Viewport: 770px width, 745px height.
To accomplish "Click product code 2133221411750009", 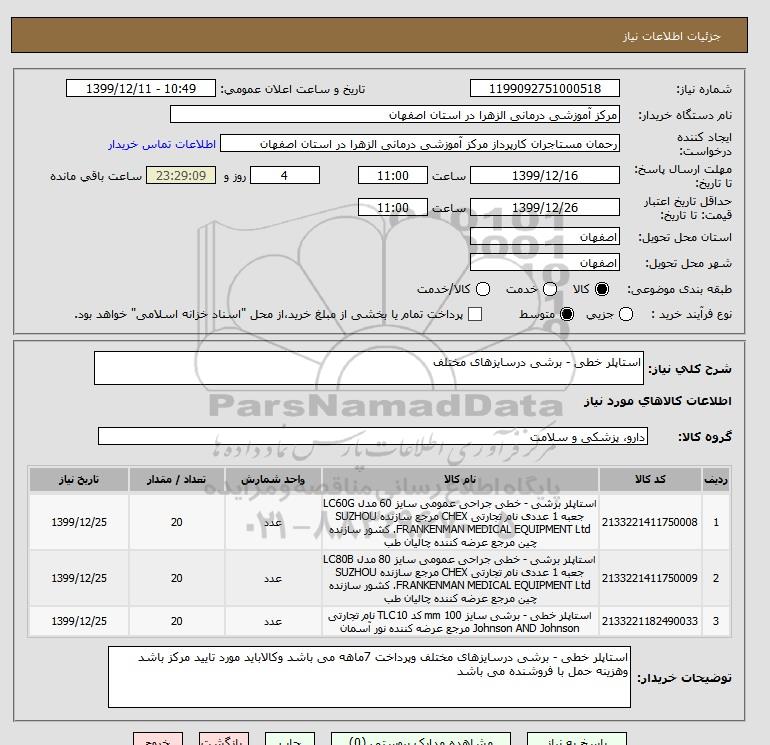I will [650, 578].
